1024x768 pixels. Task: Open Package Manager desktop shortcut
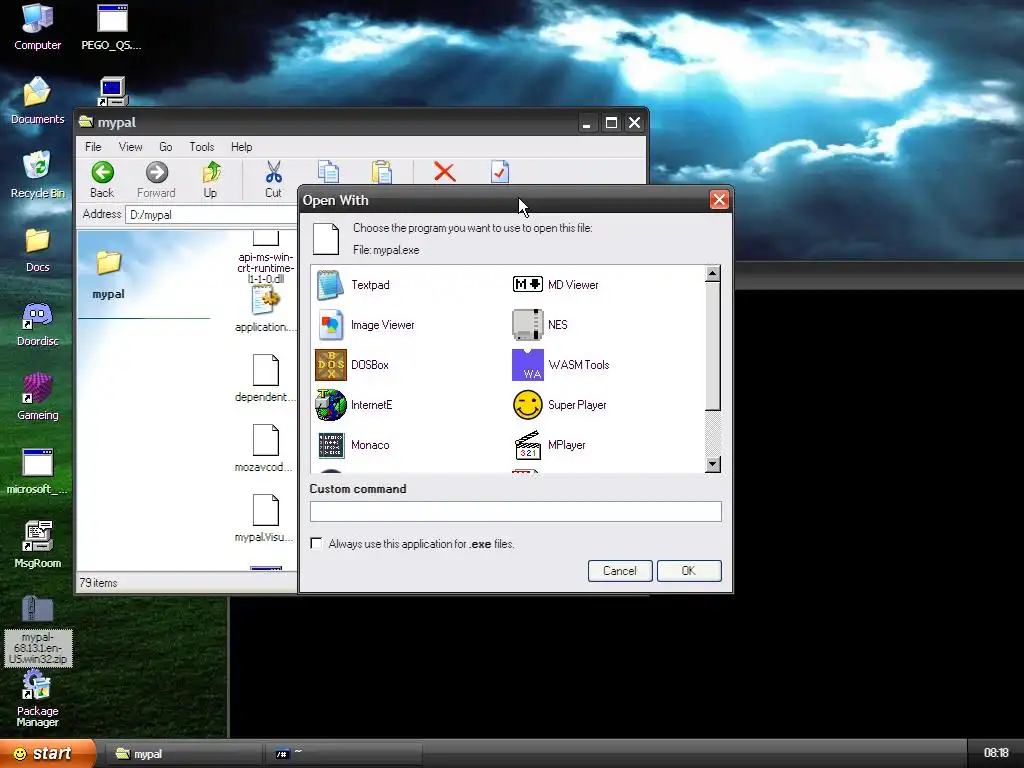[37, 699]
